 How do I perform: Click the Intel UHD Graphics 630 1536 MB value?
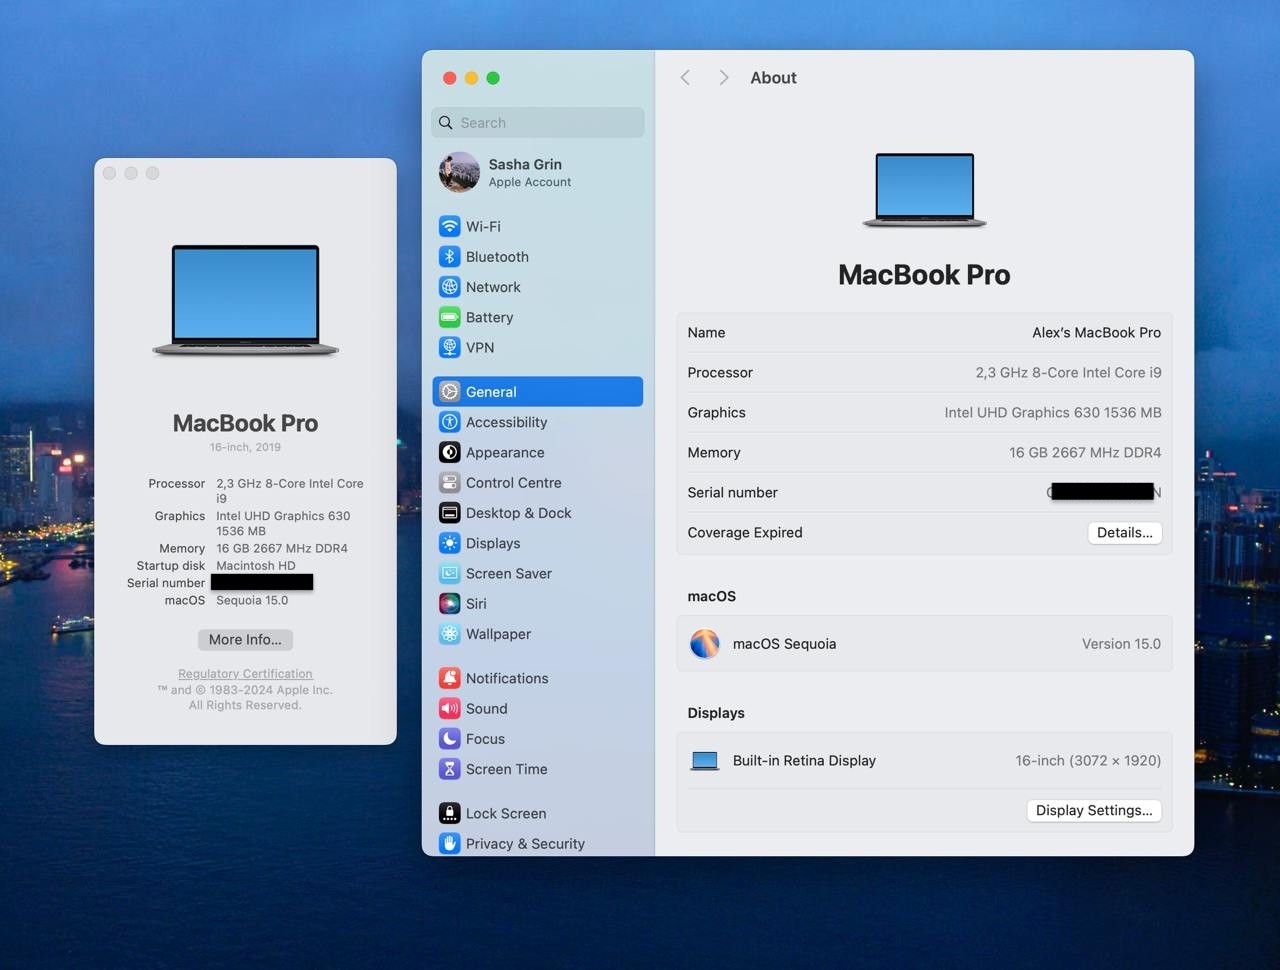tap(1053, 413)
